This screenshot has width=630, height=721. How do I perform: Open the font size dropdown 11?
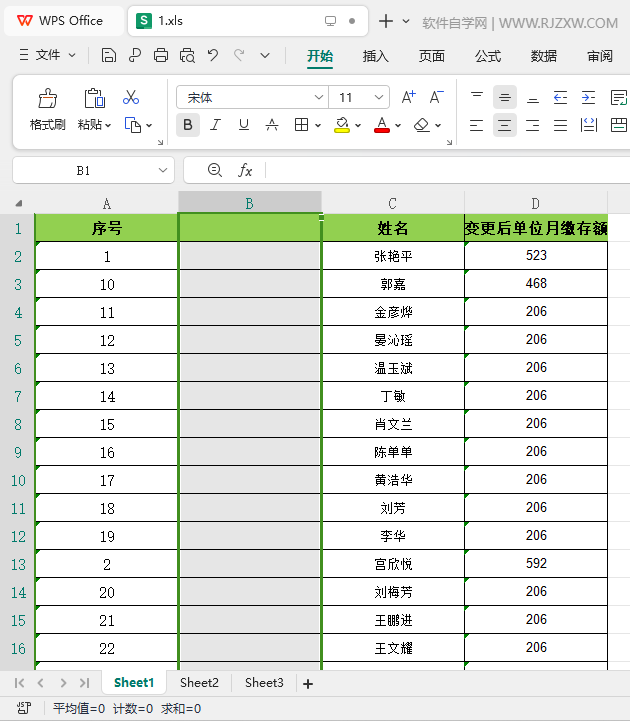379,97
